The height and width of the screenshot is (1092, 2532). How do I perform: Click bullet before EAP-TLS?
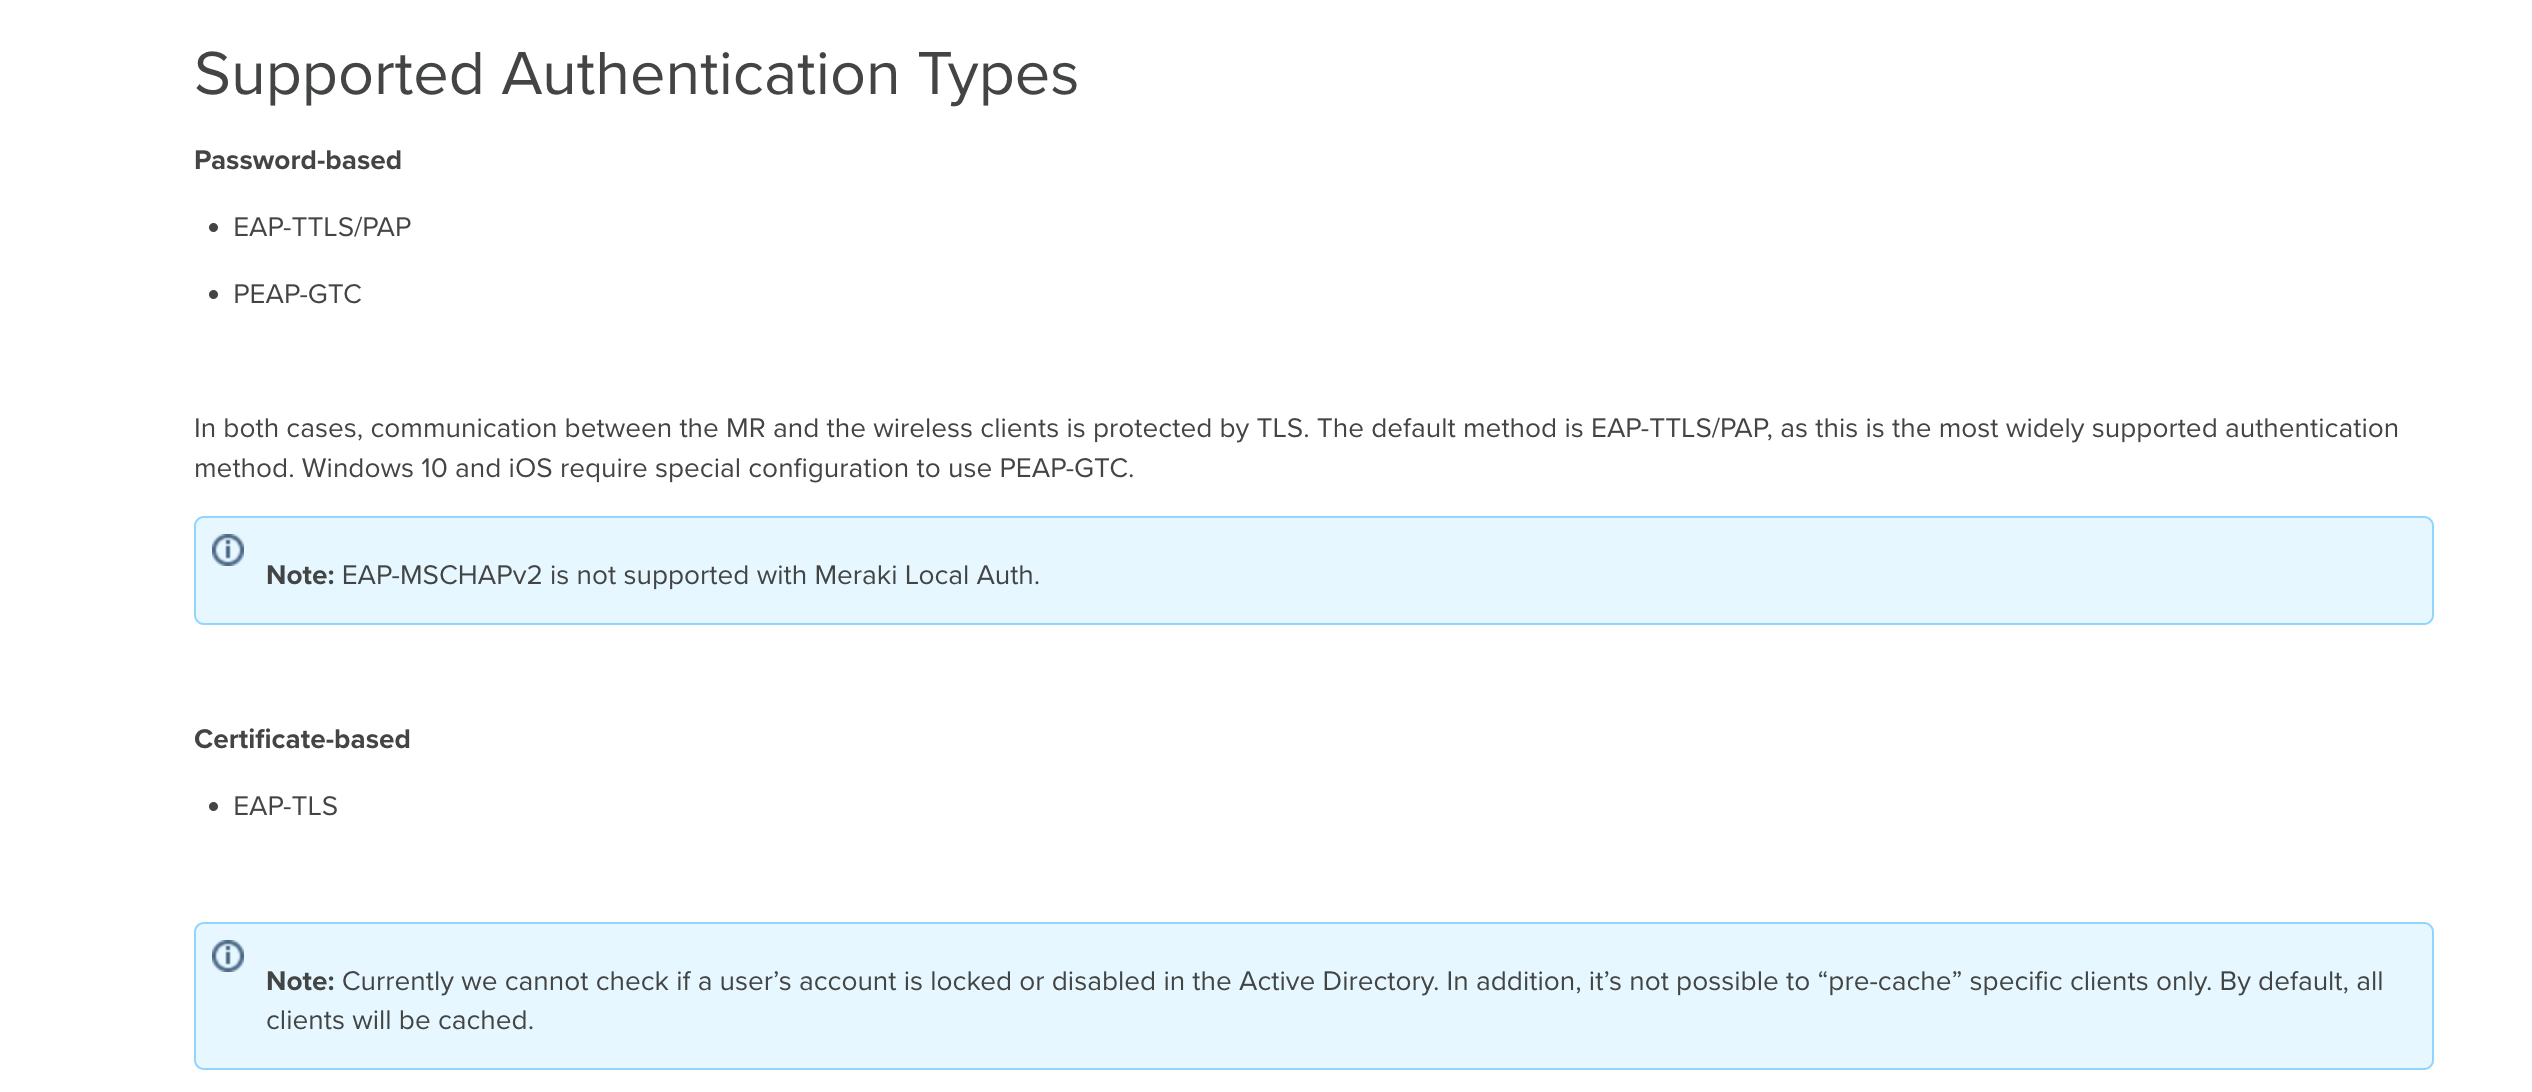(x=213, y=807)
